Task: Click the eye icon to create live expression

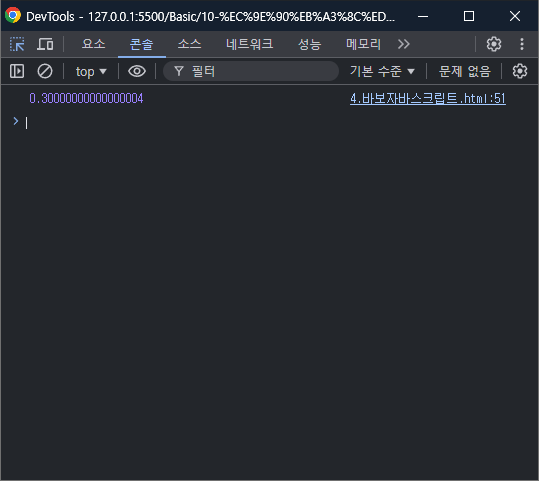Action: [137, 71]
